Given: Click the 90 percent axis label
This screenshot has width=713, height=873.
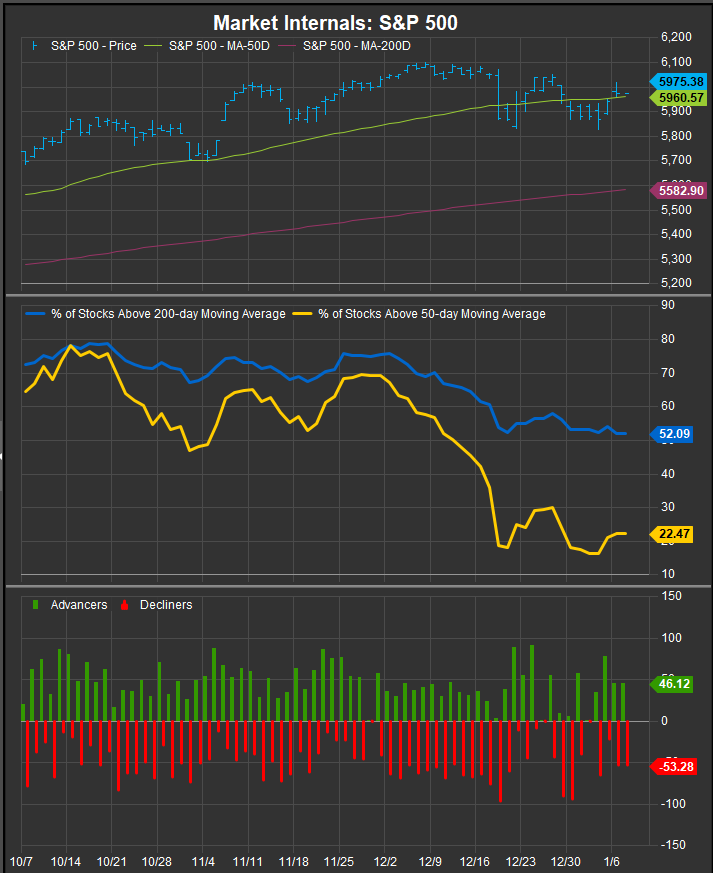Looking at the screenshot, I should point(667,305).
